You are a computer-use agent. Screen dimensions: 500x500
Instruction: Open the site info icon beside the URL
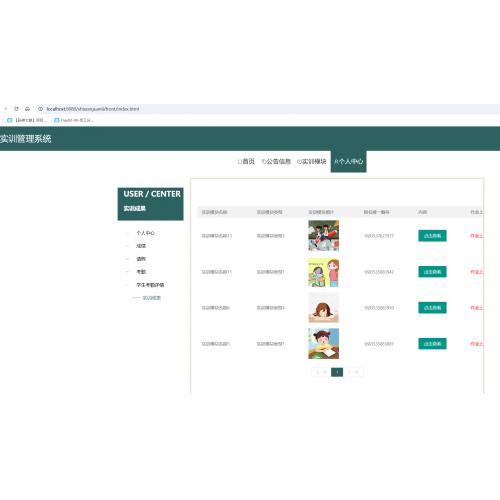coord(40,109)
